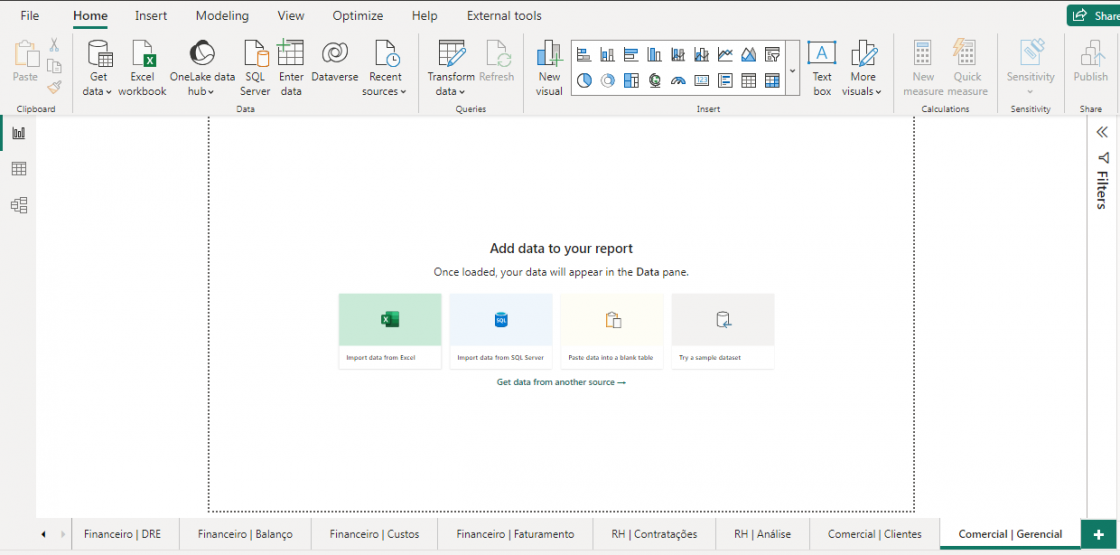The width and height of the screenshot is (1120, 555).
Task: Add a Text box to report
Action: (x=822, y=68)
